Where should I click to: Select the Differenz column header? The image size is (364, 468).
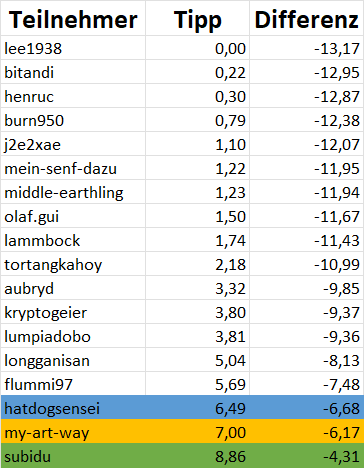[306, 18]
